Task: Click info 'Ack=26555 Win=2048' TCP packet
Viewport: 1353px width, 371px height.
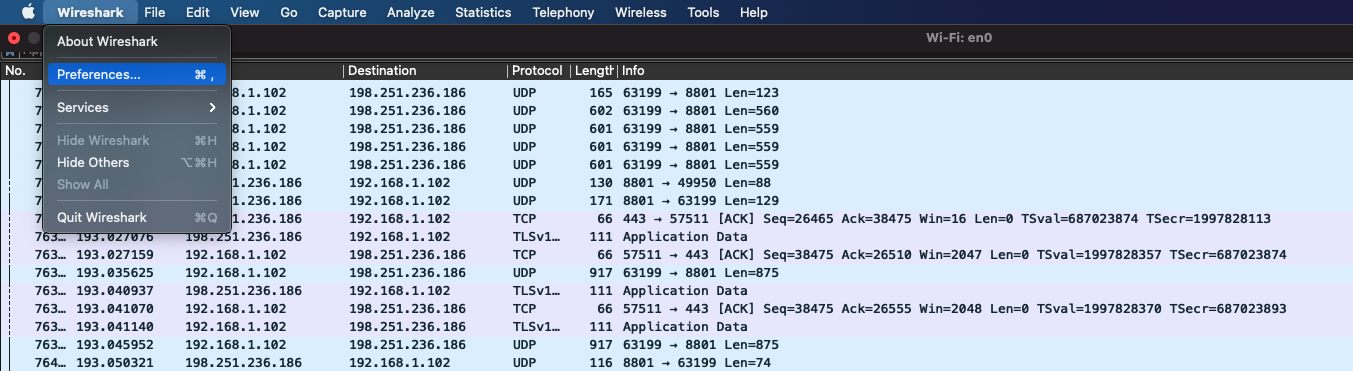Action: [954, 308]
